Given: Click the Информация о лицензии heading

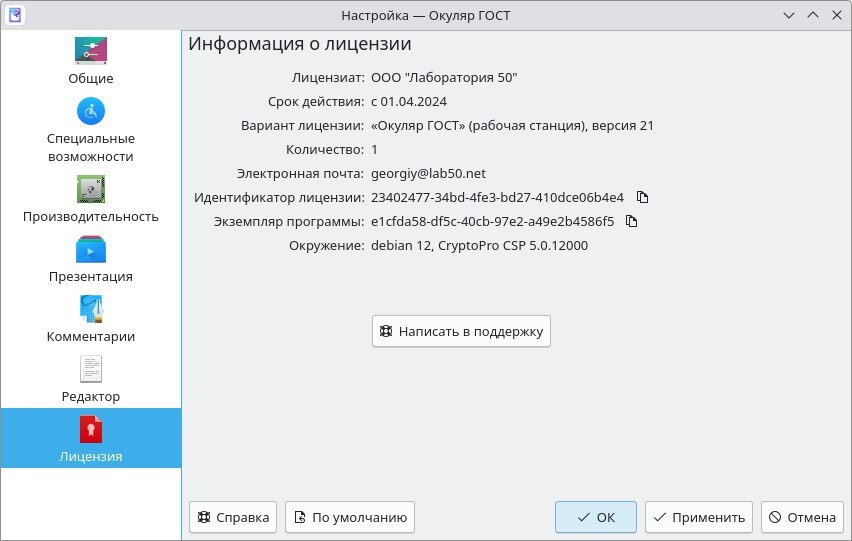Looking at the screenshot, I should (299, 43).
